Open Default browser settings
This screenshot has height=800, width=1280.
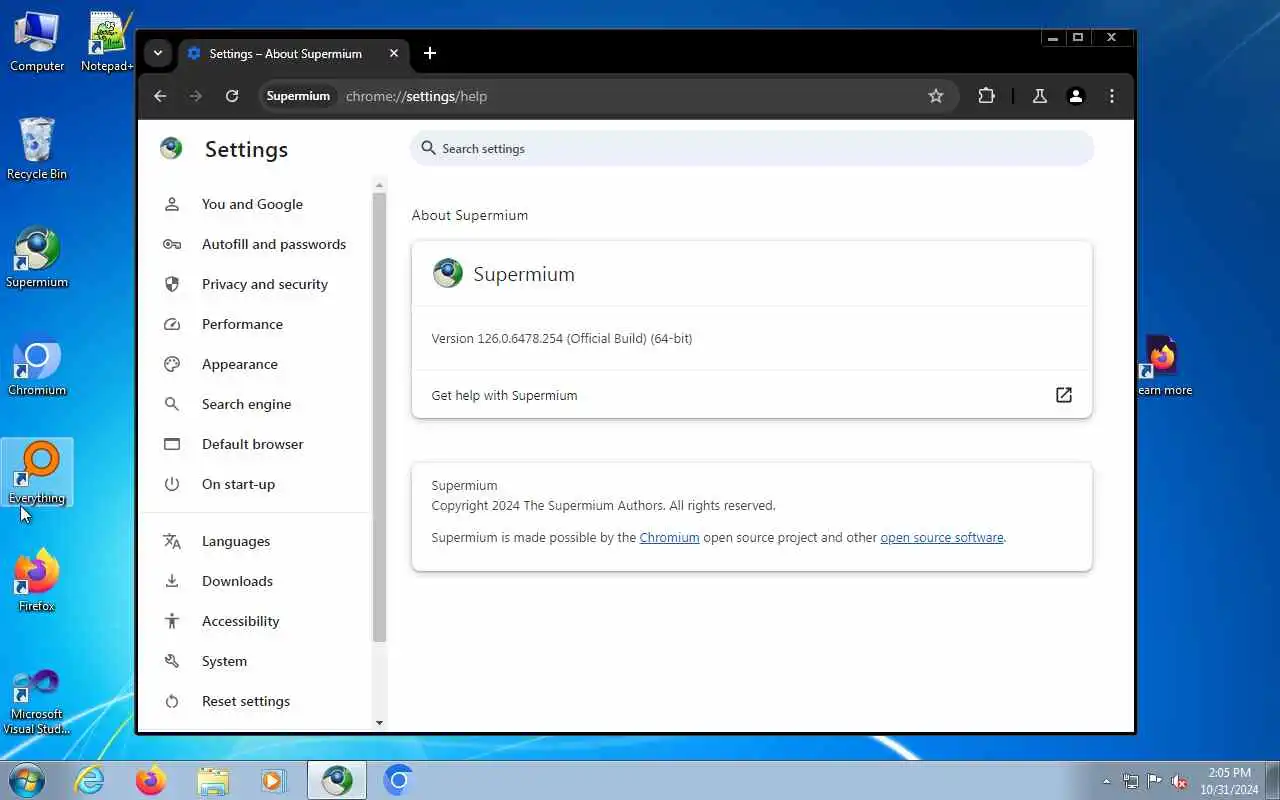(x=252, y=444)
